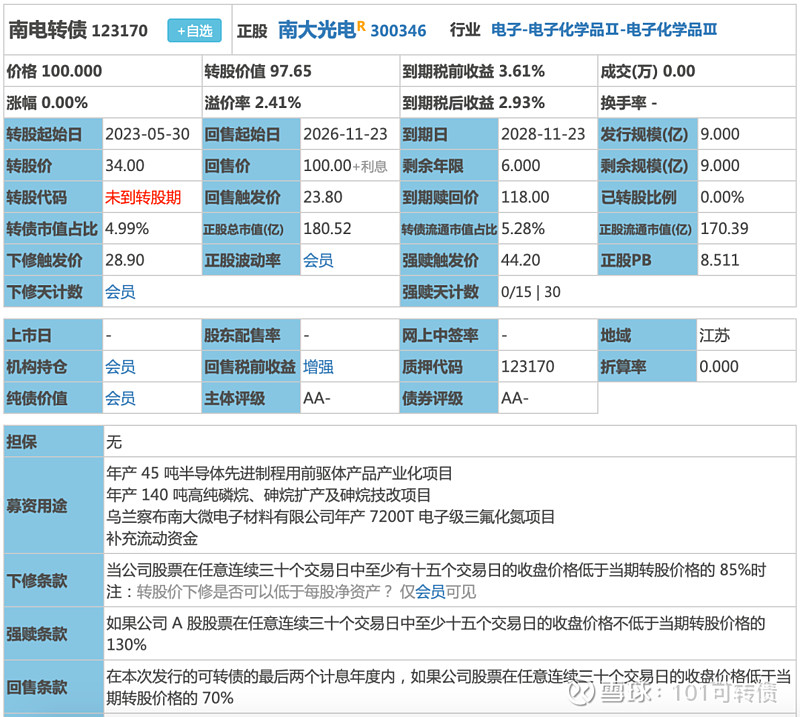The height and width of the screenshot is (717, 800).
Task: Click the 募资用途 row label
Action: [x=54, y=506]
